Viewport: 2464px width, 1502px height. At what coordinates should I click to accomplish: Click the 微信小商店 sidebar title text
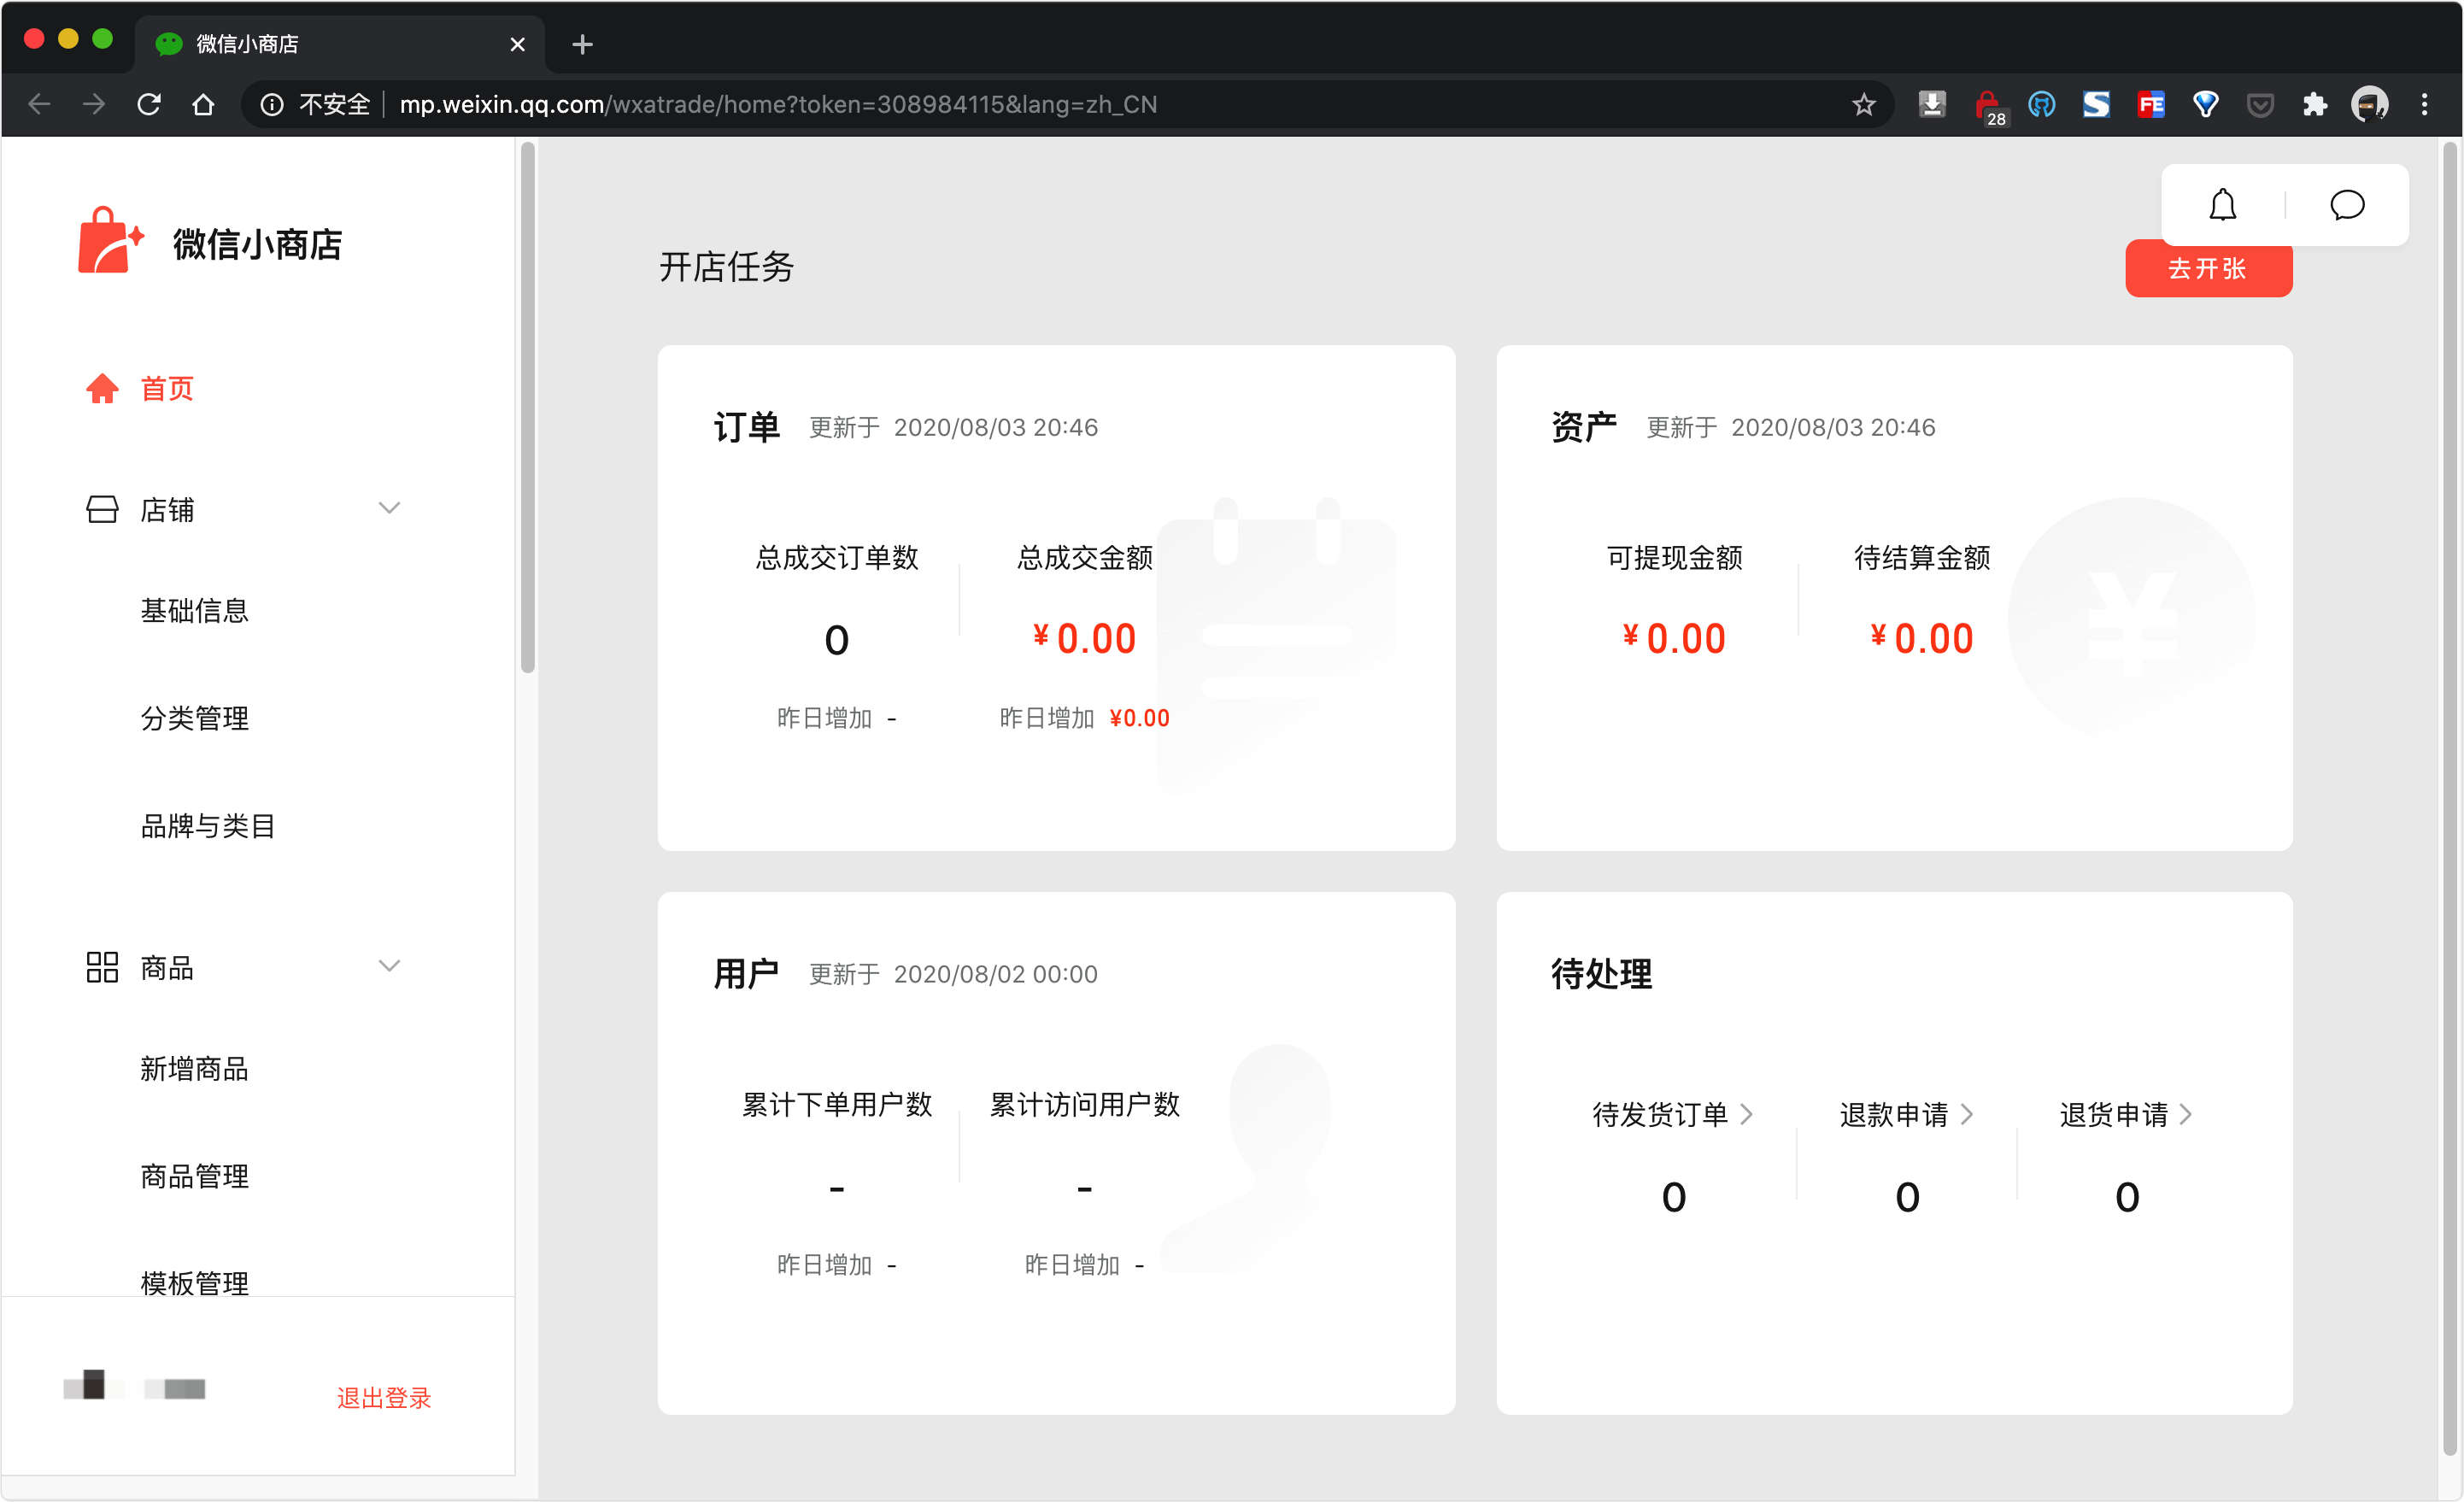tap(257, 244)
